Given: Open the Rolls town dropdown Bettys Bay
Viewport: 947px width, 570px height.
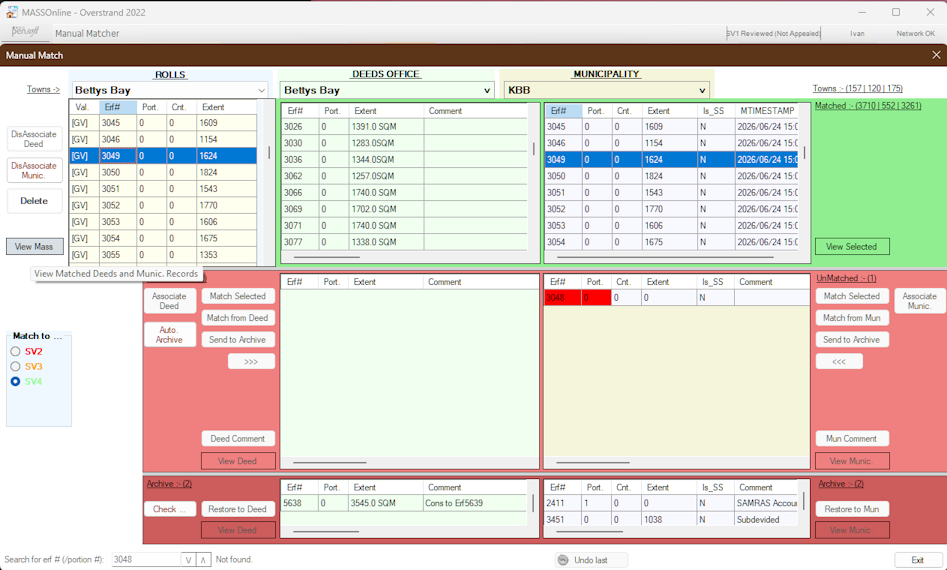Looking at the screenshot, I should [x=170, y=90].
